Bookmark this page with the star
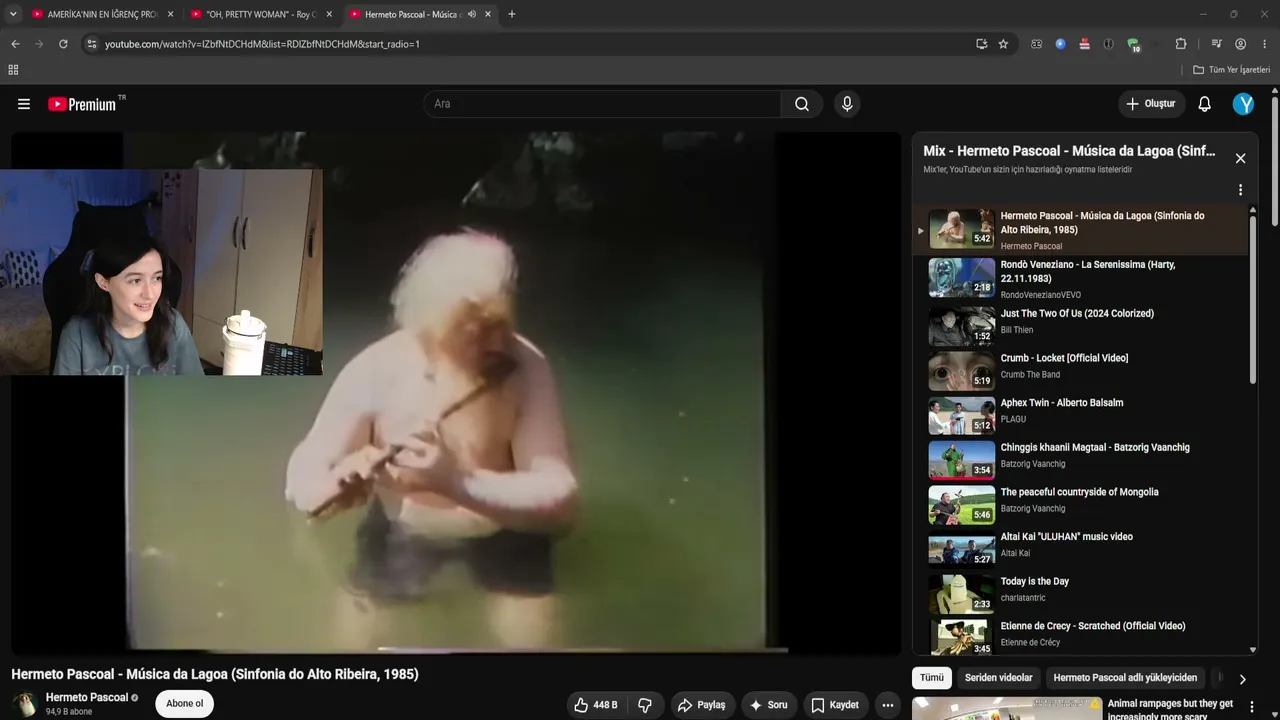 coord(1003,44)
